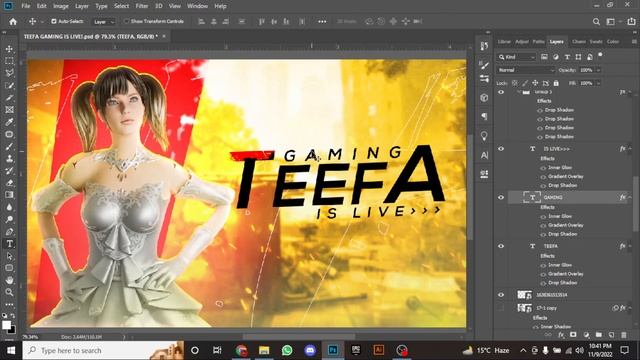Hide the TEEFA text layer
The height and width of the screenshot is (360, 640).
pos(501,246)
